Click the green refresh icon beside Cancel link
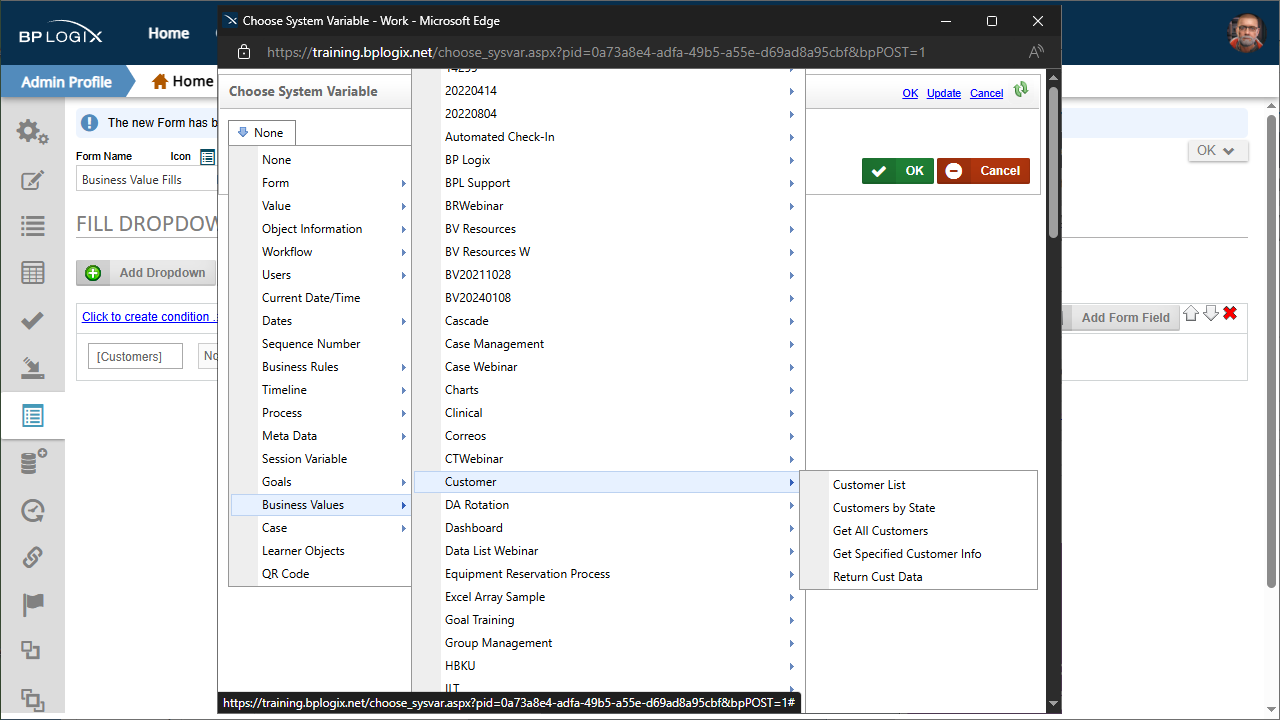The image size is (1280, 720). 1021,90
